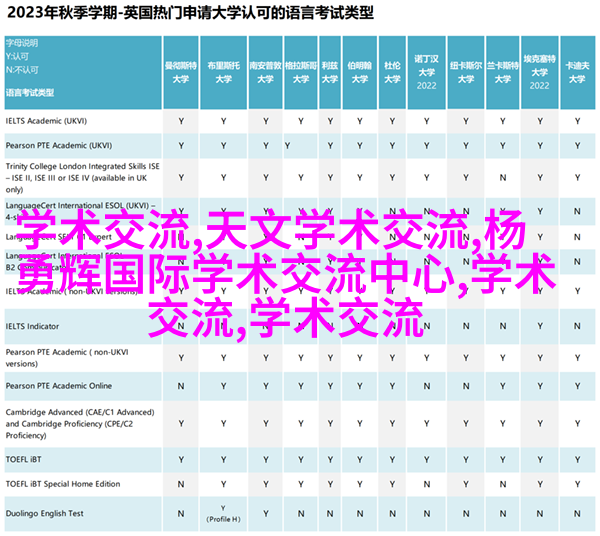Click Pearson PTE Academic Online N under 诺丁汉大学
Screen dimensions: 600x536
427,386
